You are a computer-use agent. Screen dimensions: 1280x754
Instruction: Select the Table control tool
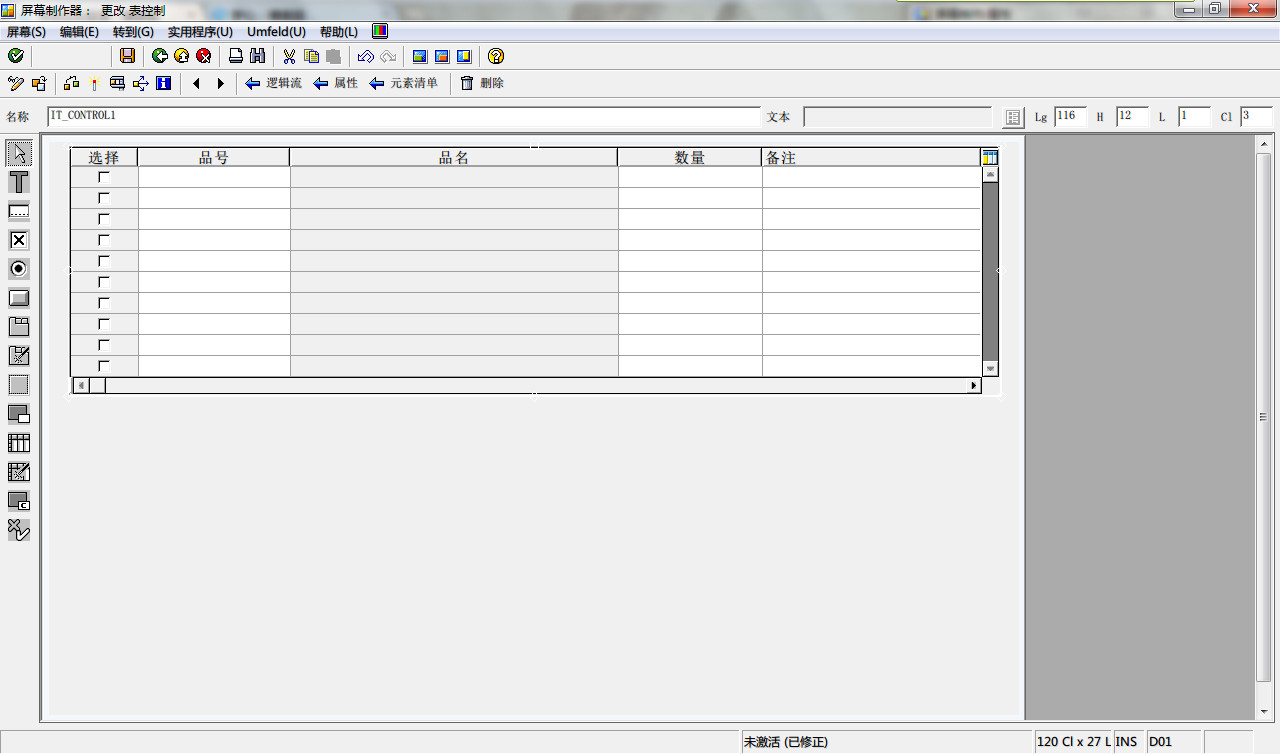[19, 443]
